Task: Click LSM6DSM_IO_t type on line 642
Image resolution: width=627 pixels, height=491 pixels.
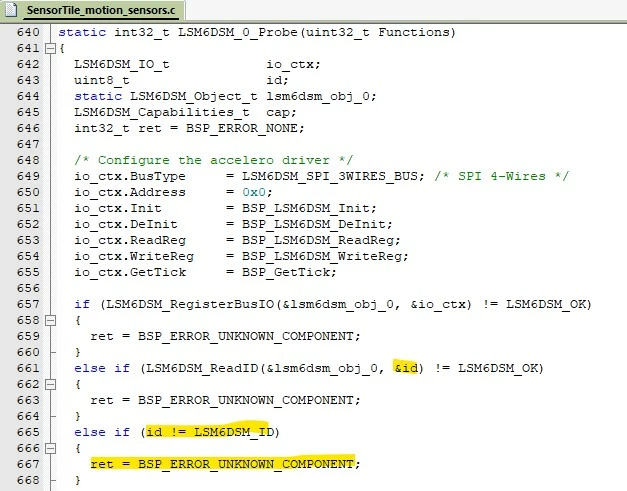Action: (122, 64)
